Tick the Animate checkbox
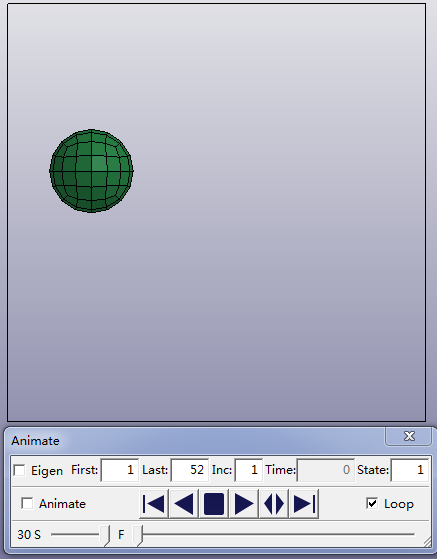437x559 pixels. (x=27, y=503)
